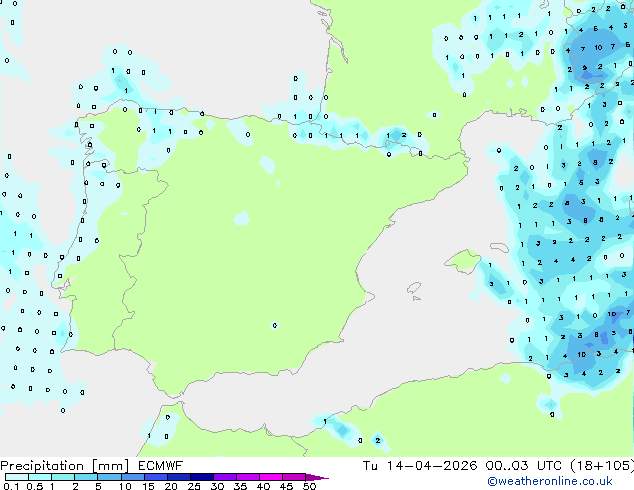Click the 0.1–0.5 mm palest legend swatch

tap(17, 477)
